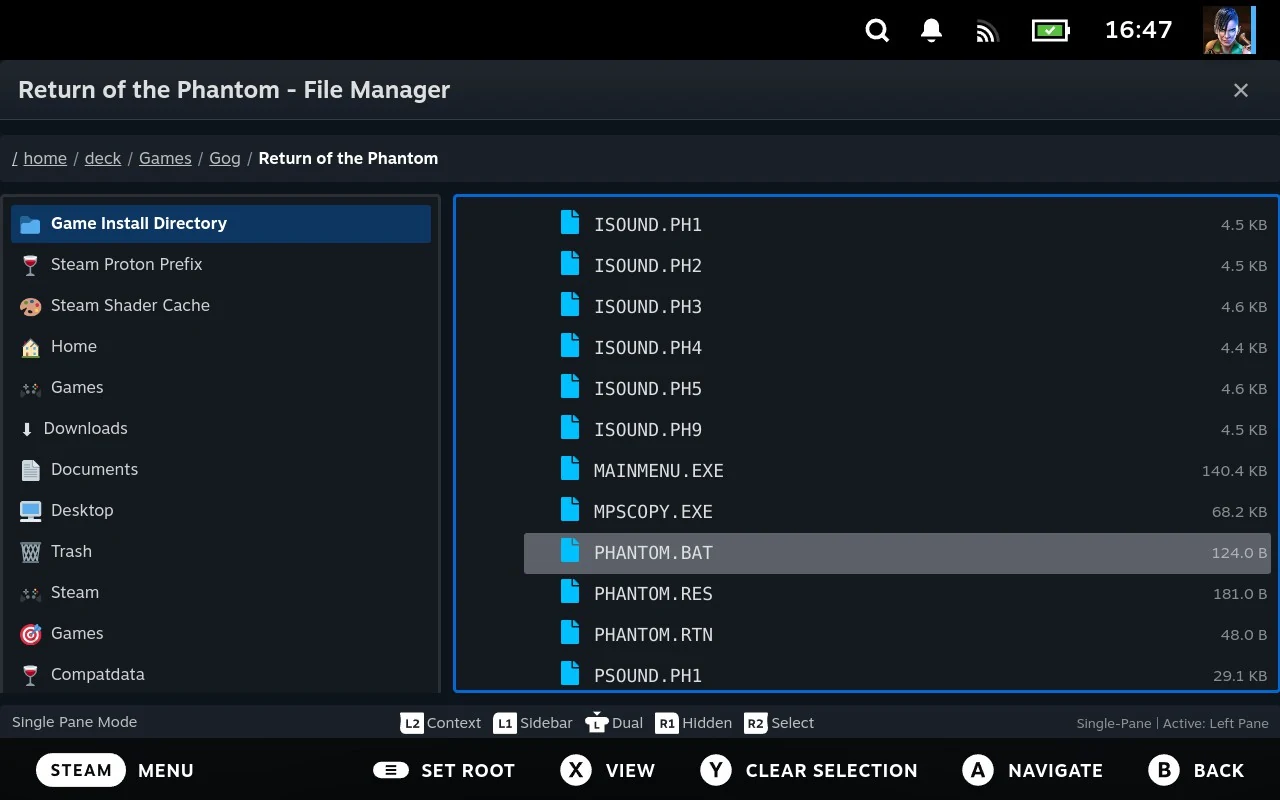The image size is (1280, 800).
Task: Close the File Manager window
Action: click(x=1241, y=90)
